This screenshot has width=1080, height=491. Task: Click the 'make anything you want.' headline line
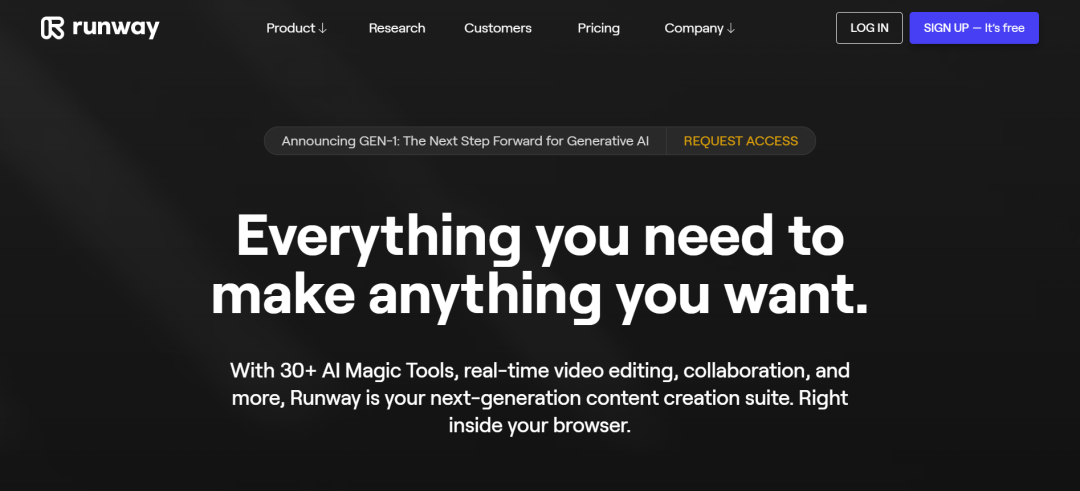coord(540,296)
